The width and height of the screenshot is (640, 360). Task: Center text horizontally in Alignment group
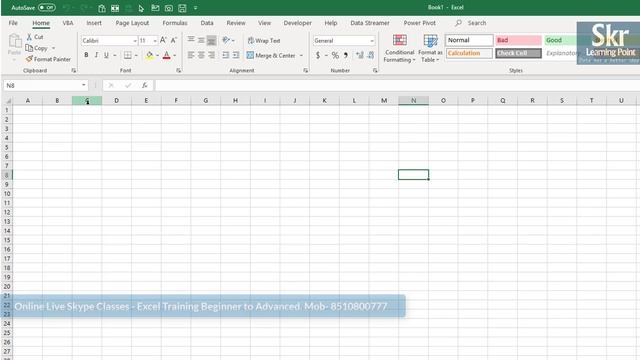[x=201, y=55]
